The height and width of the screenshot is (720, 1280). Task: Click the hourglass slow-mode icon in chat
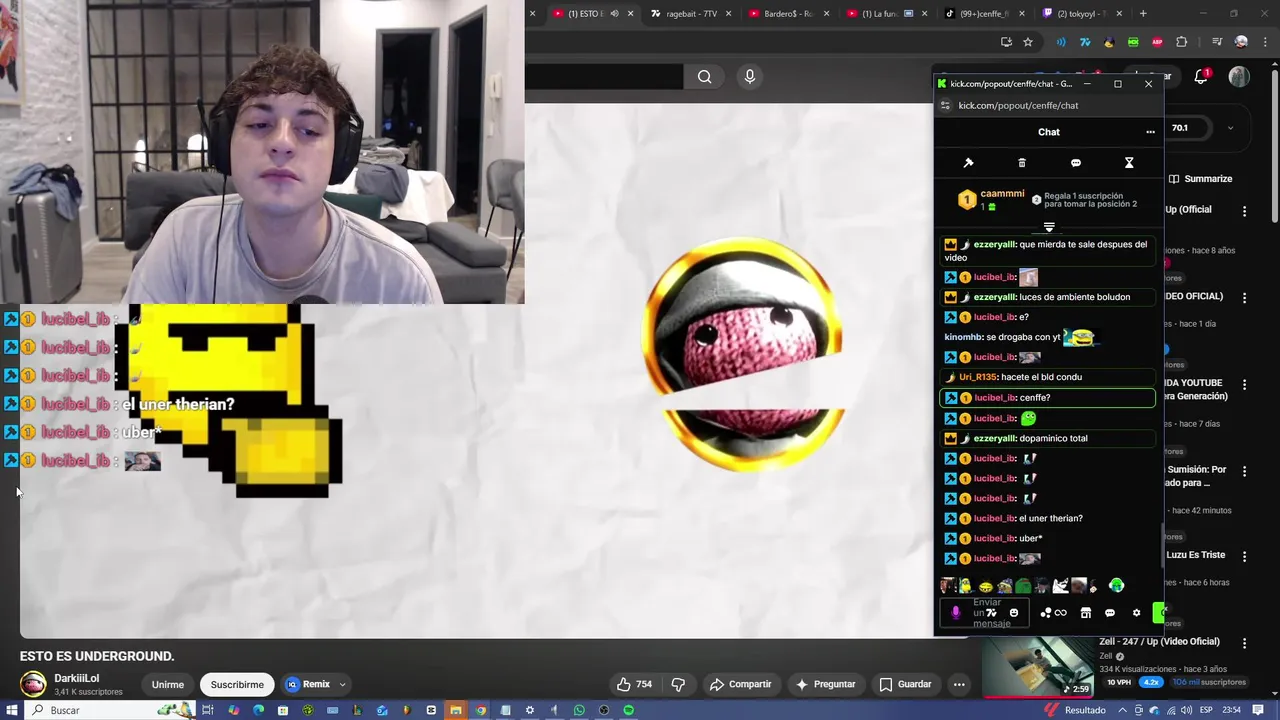pos(1129,163)
